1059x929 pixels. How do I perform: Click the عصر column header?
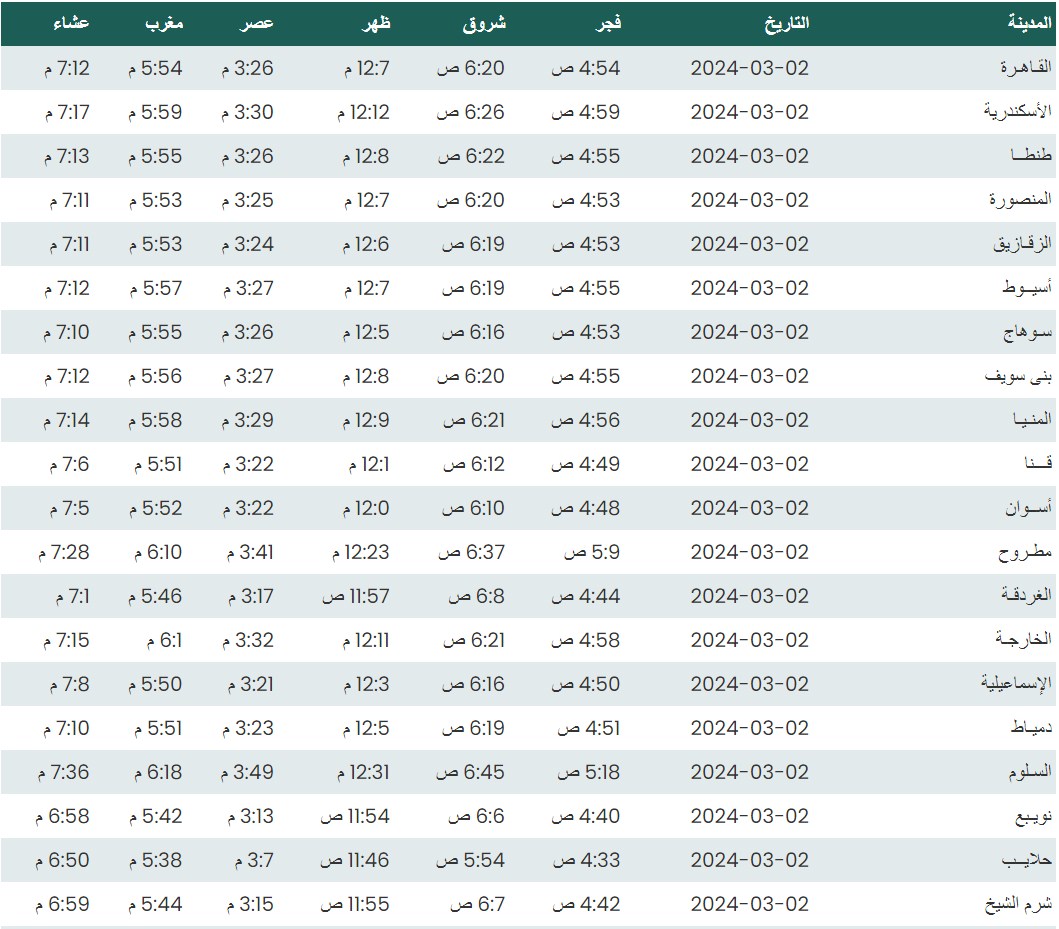point(258,23)
